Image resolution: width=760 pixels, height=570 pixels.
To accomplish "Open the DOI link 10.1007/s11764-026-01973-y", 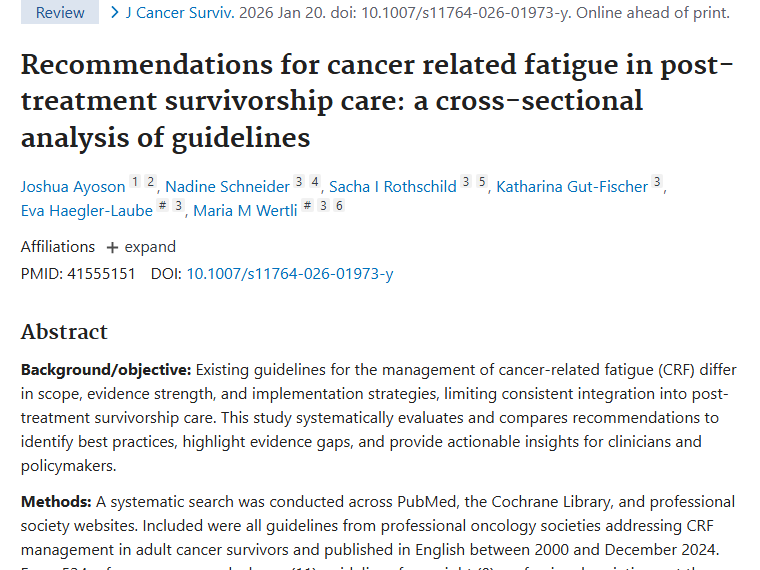I will [290, 273].
